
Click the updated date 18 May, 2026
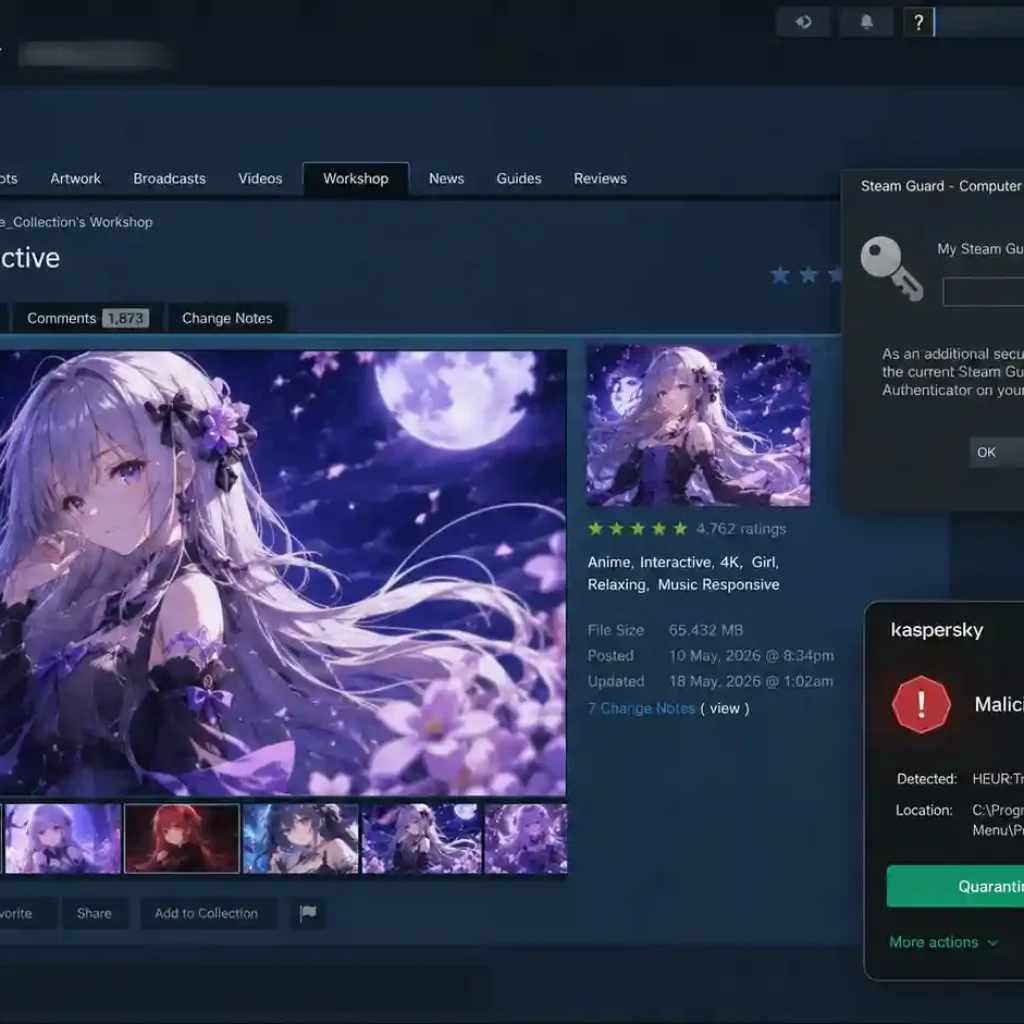pos(751,681)
